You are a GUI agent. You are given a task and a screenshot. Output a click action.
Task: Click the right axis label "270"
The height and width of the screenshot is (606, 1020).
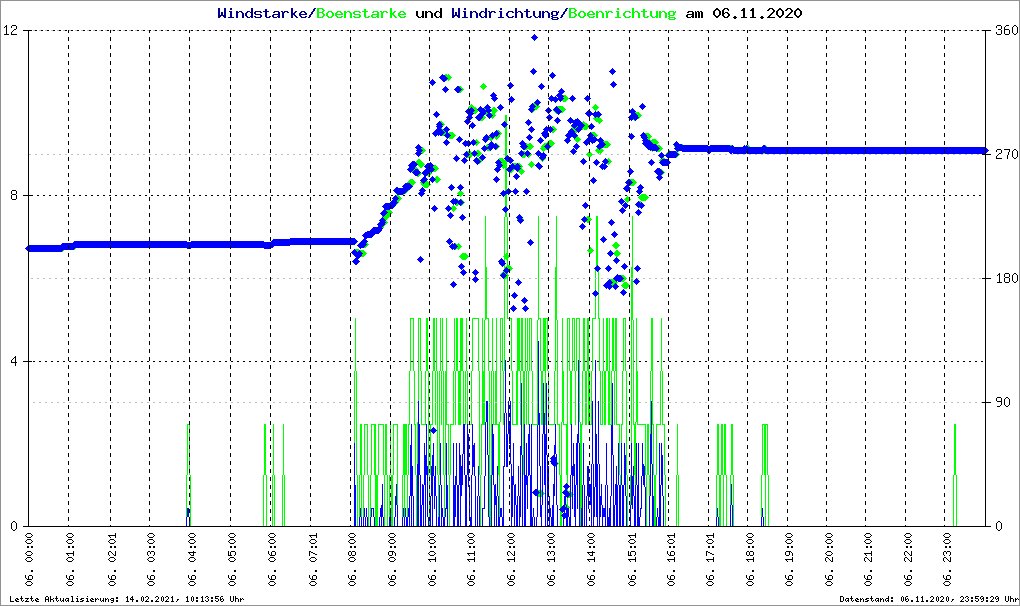pos(1003,155)
